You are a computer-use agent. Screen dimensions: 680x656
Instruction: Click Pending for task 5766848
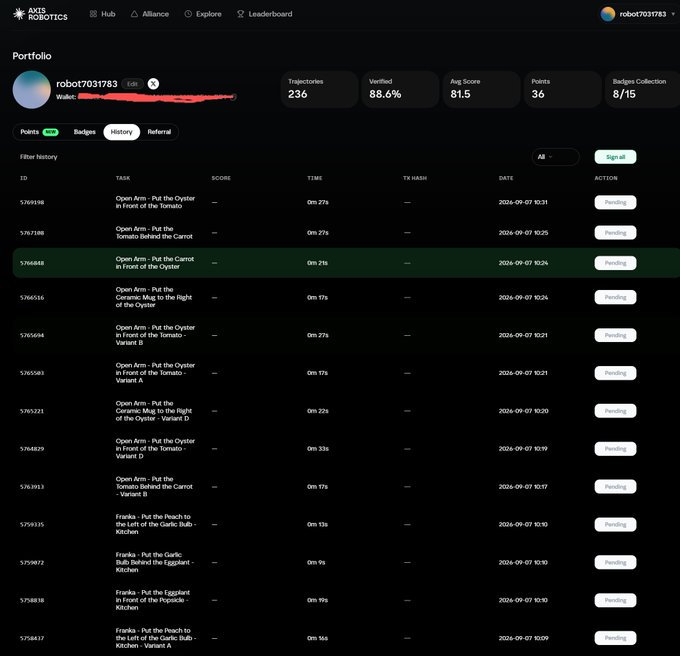click(615, 263)
